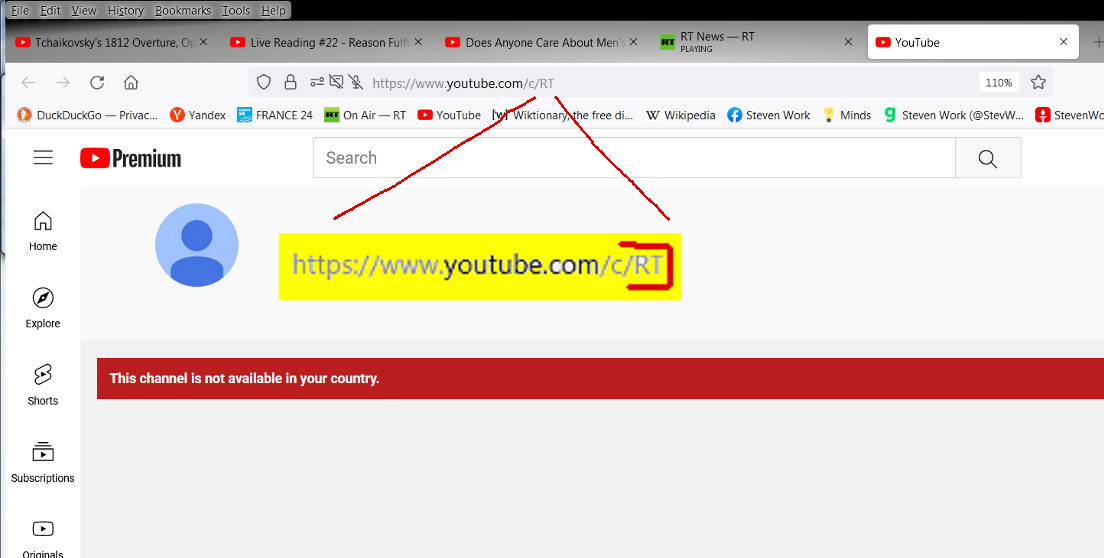Open the browser home page
The height and width of the screenshot is (558, 1104).
pyautogui.click(x=131, y=83)
